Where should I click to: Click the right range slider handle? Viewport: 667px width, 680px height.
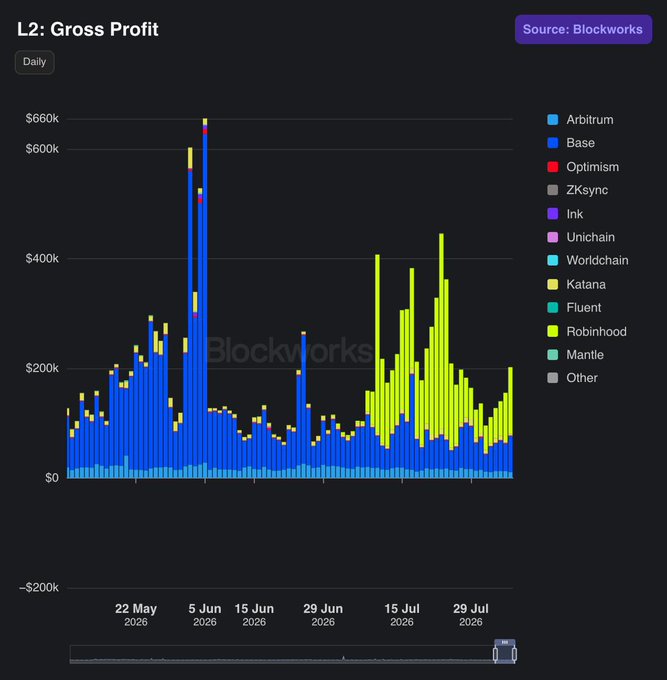pos(514,654)
